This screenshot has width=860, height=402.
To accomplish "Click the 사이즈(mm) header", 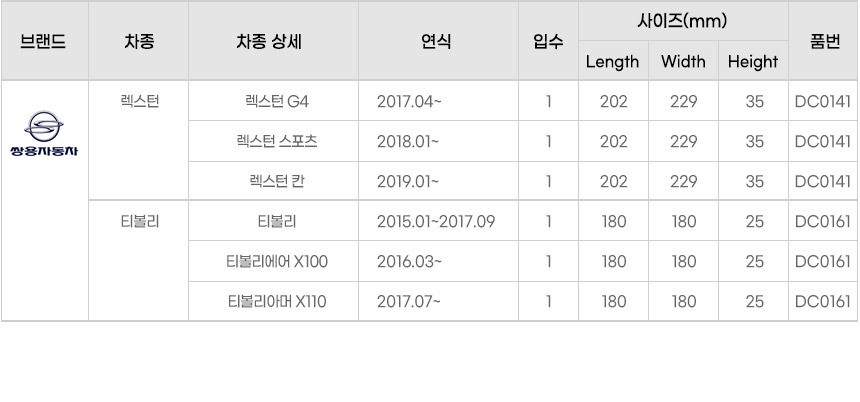I will pyautogui.click(x=682, y=20).
